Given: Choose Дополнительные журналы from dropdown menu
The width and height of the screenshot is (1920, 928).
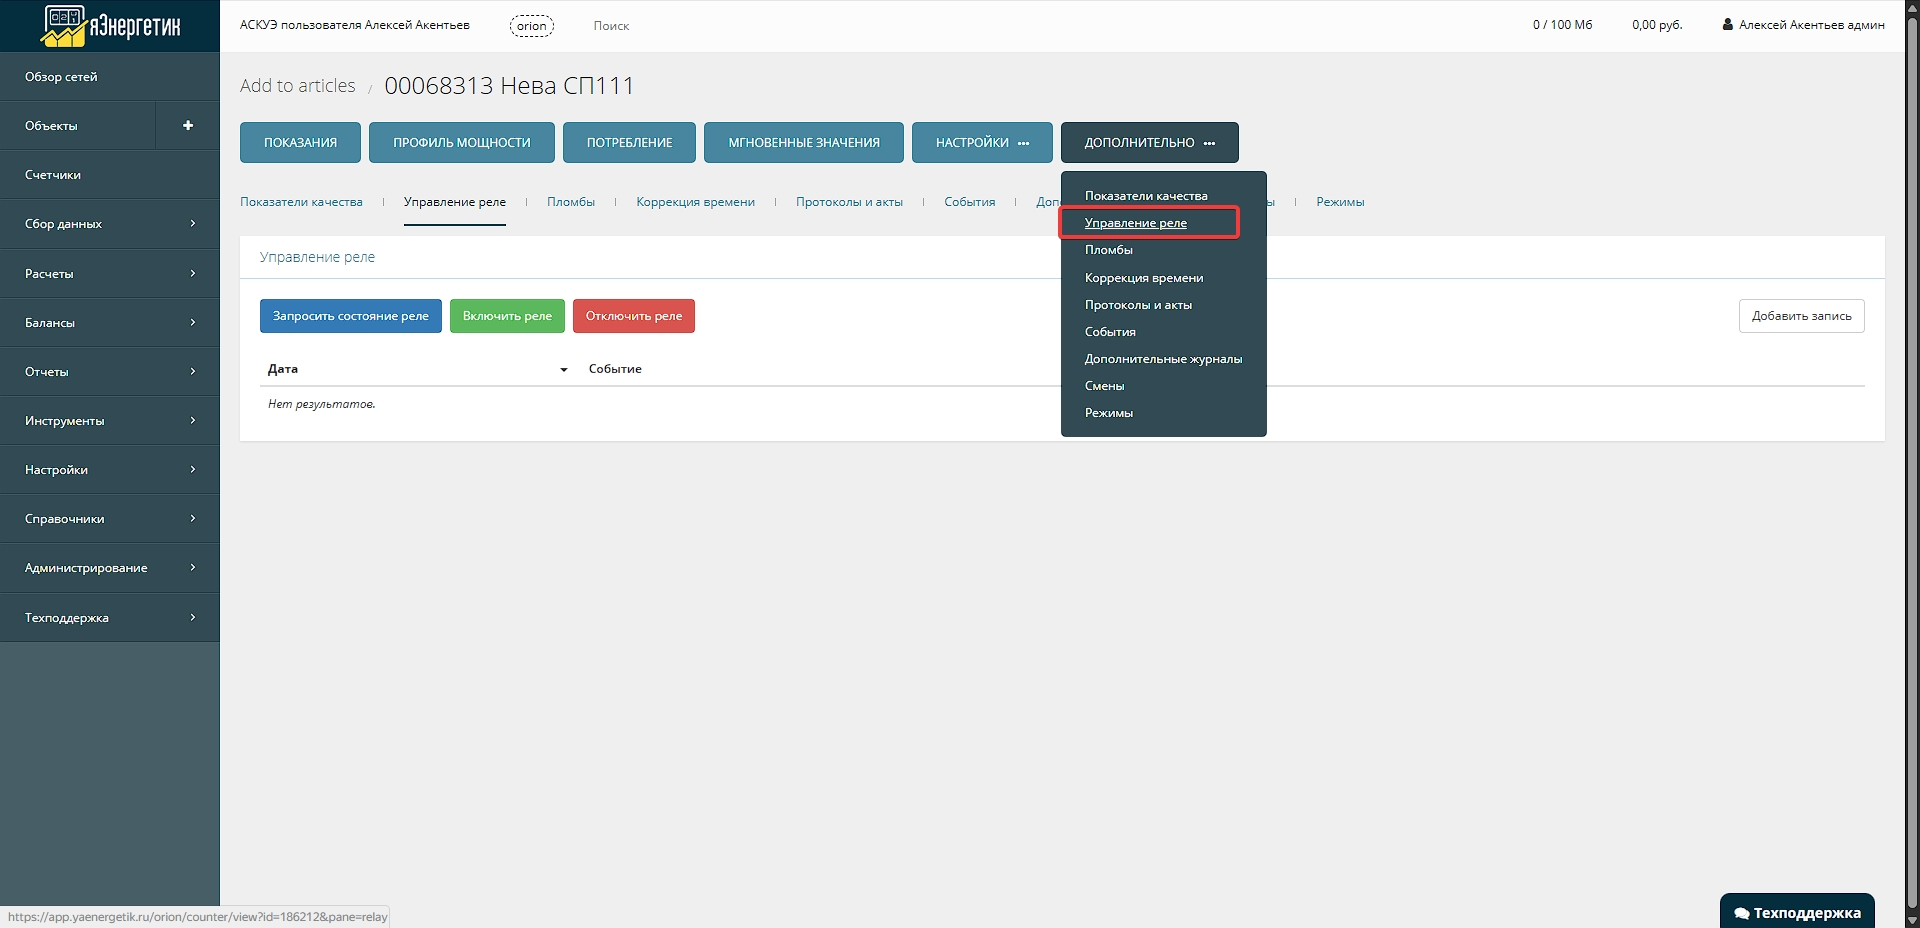Looking at the screenshot, I should click(1163, 359).
